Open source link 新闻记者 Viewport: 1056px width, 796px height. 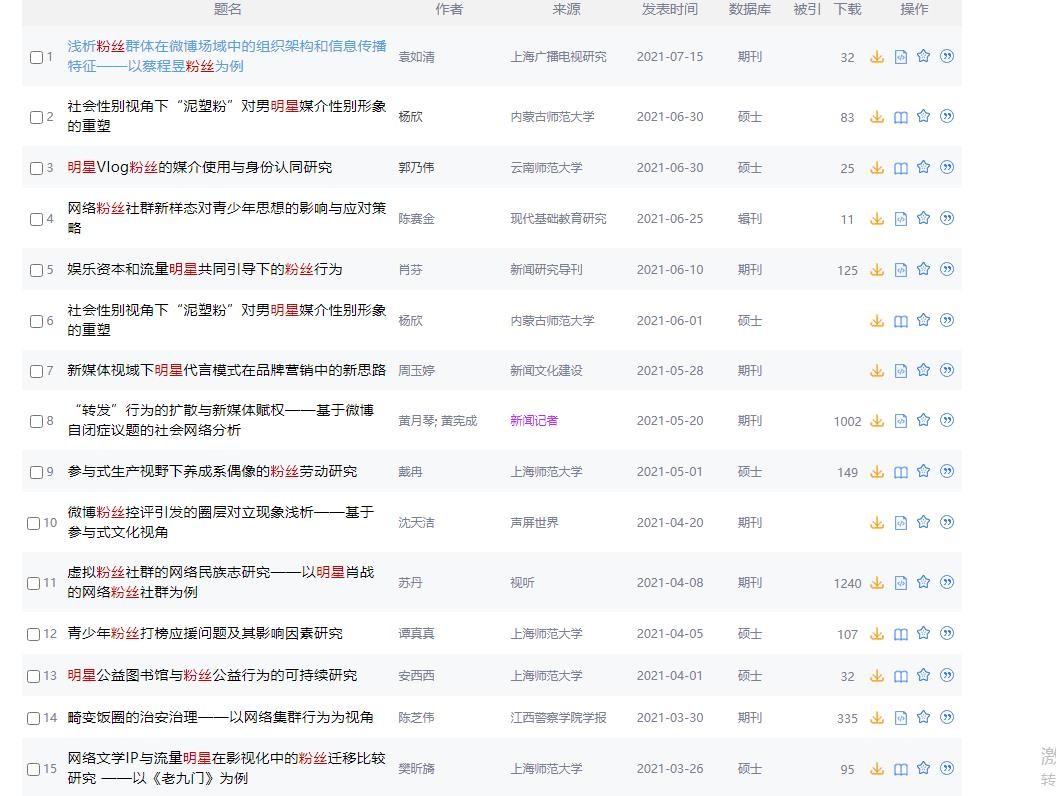(x=534, y=421)
